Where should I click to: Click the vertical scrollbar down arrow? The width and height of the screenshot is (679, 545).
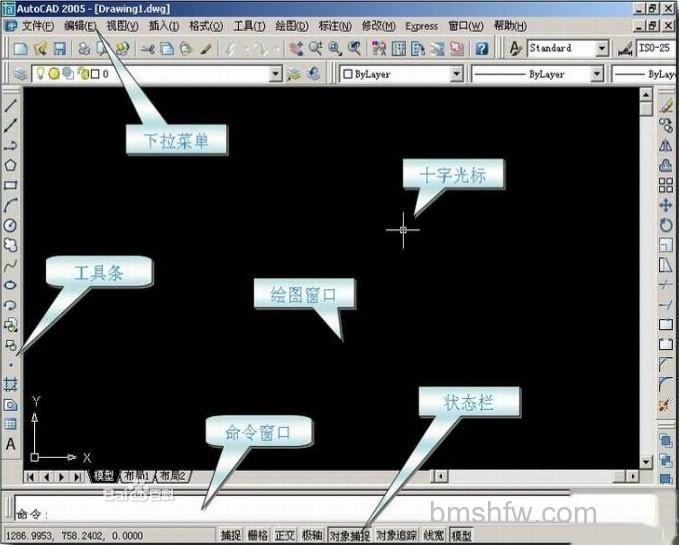[x=646, y=462]
